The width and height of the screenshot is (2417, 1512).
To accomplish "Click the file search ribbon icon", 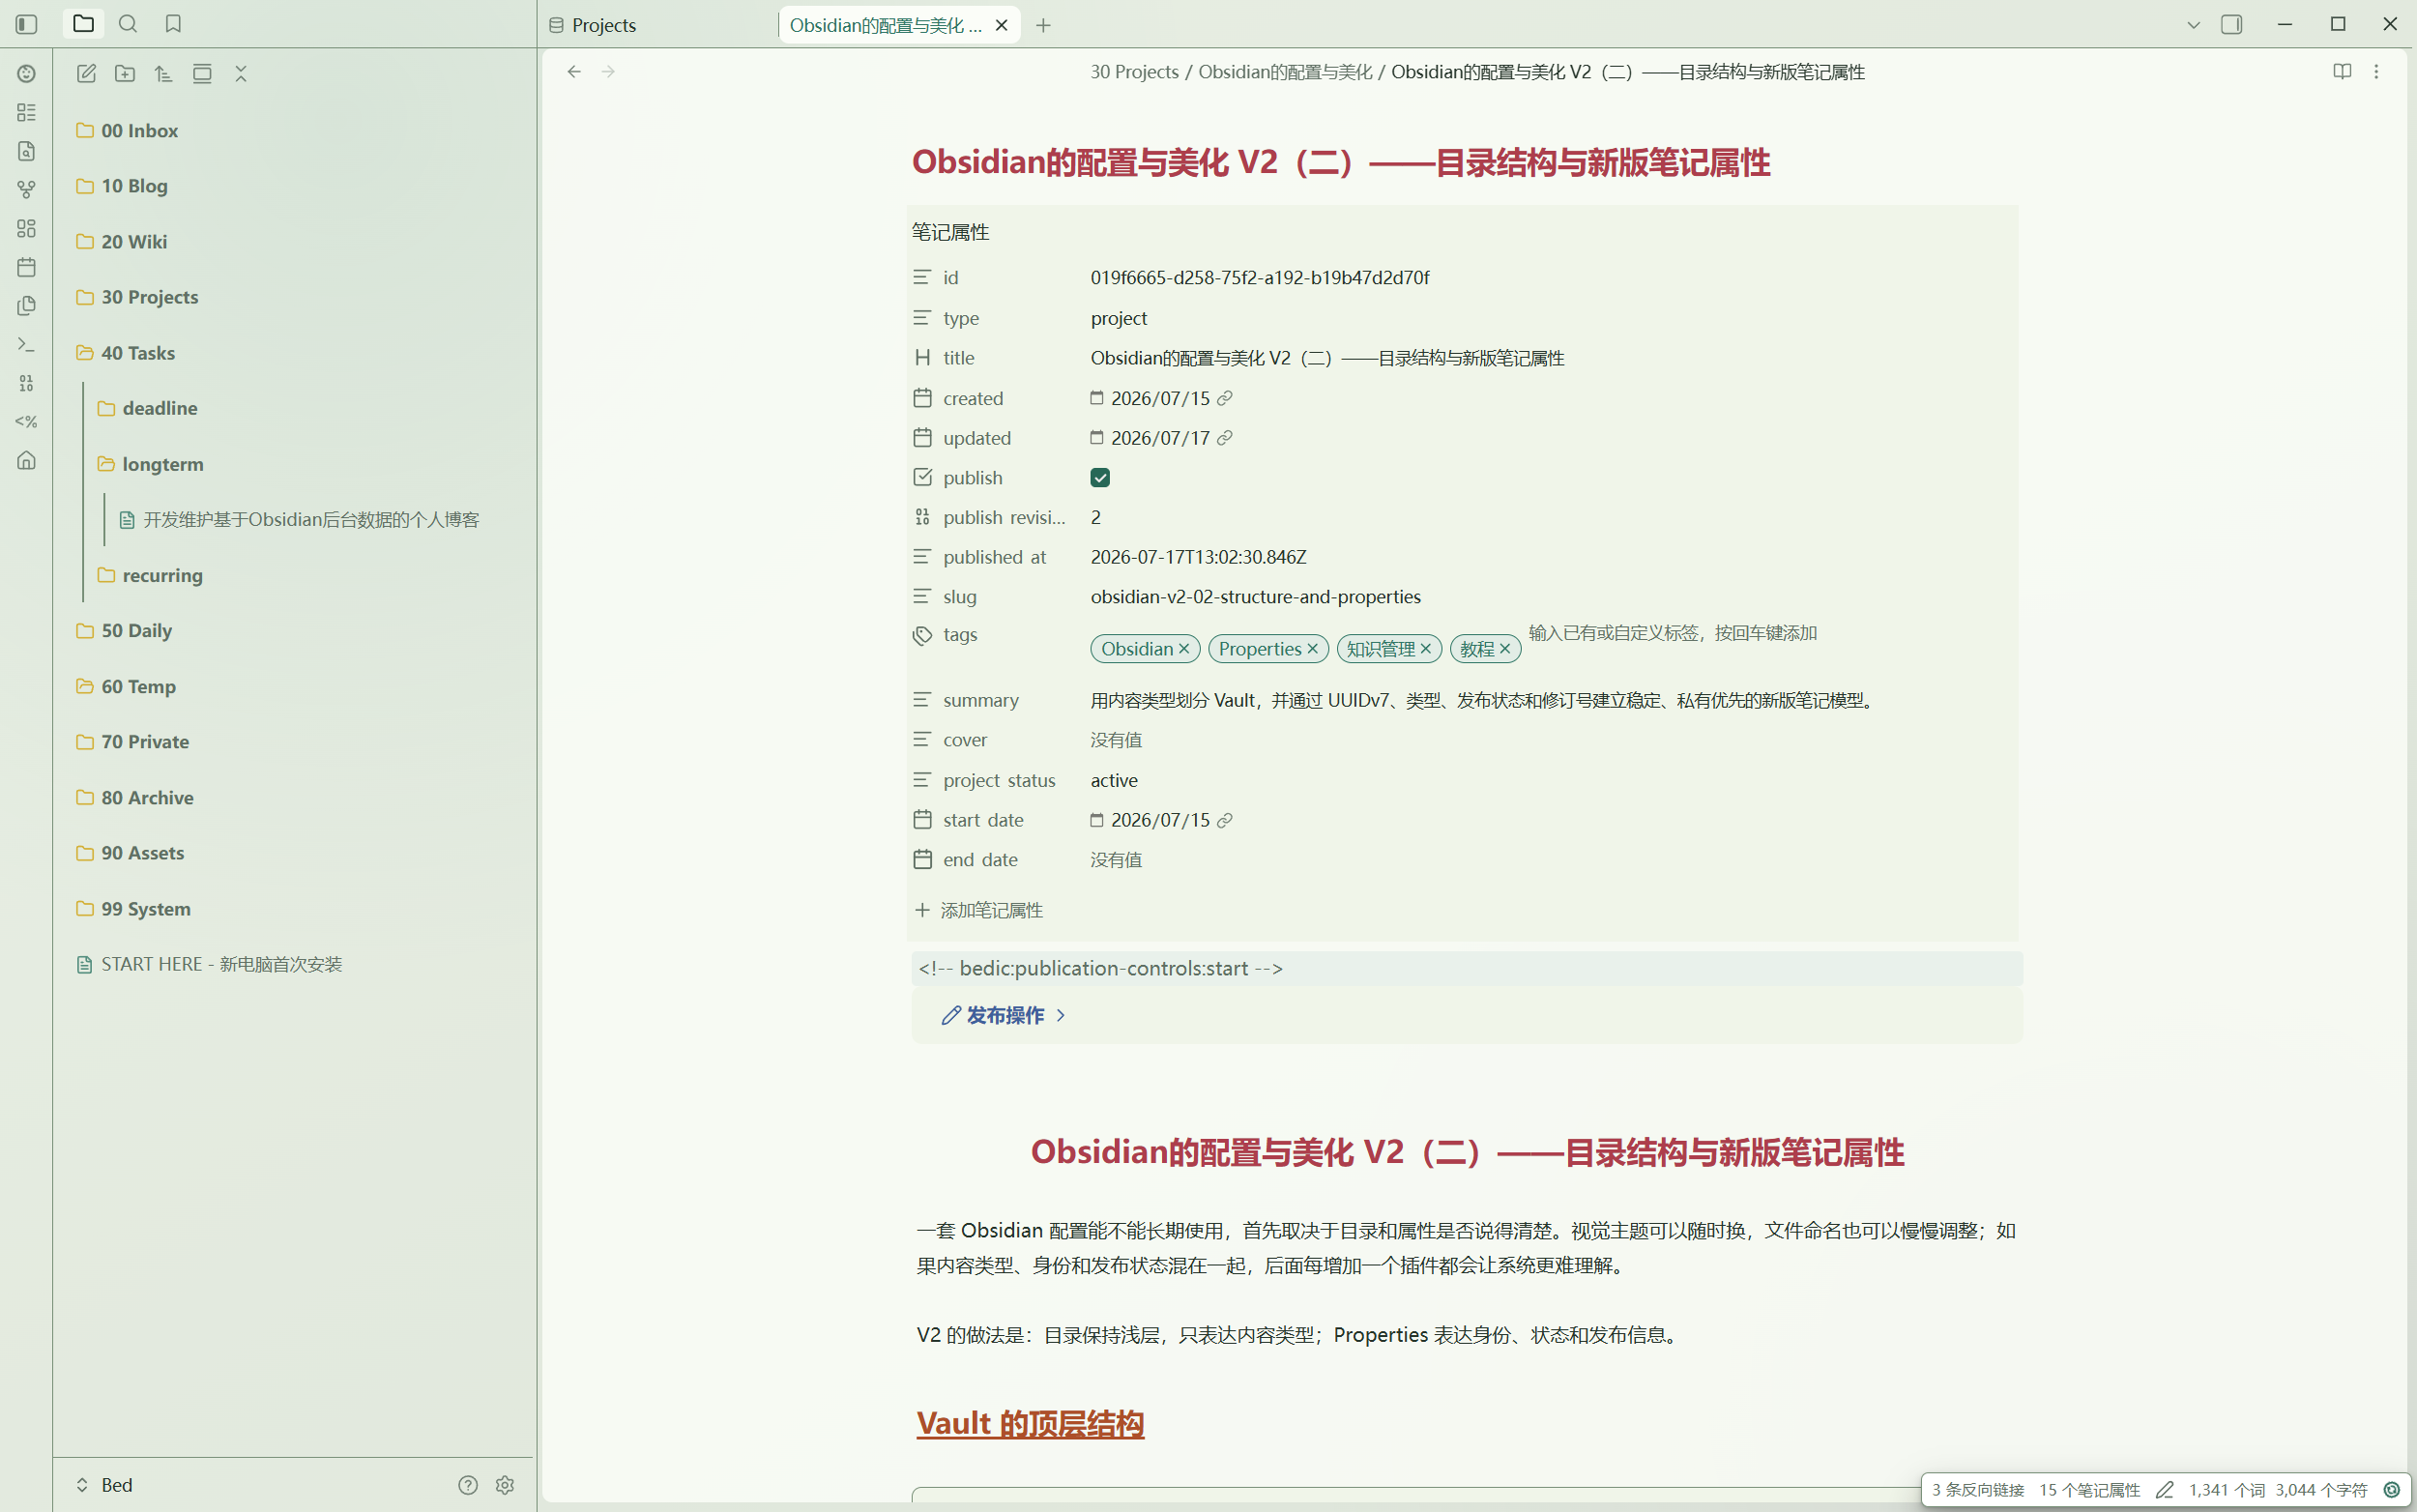I will click(x=27, y=151).
